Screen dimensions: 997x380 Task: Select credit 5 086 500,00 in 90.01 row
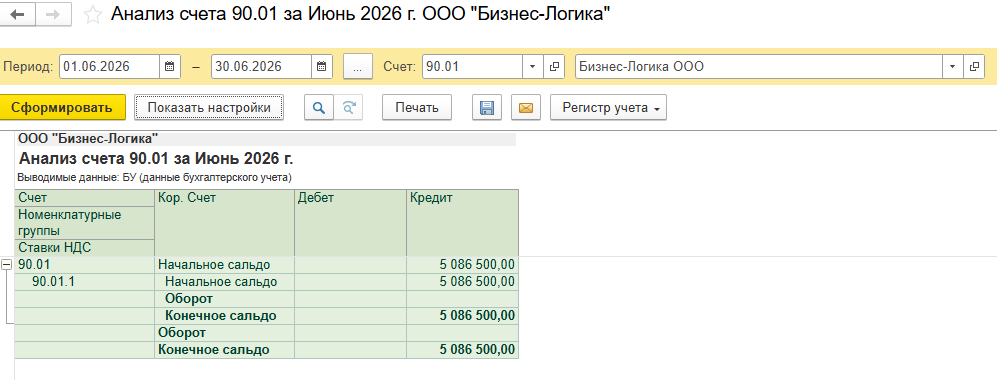pyautogui.click(x=462, y=264)
